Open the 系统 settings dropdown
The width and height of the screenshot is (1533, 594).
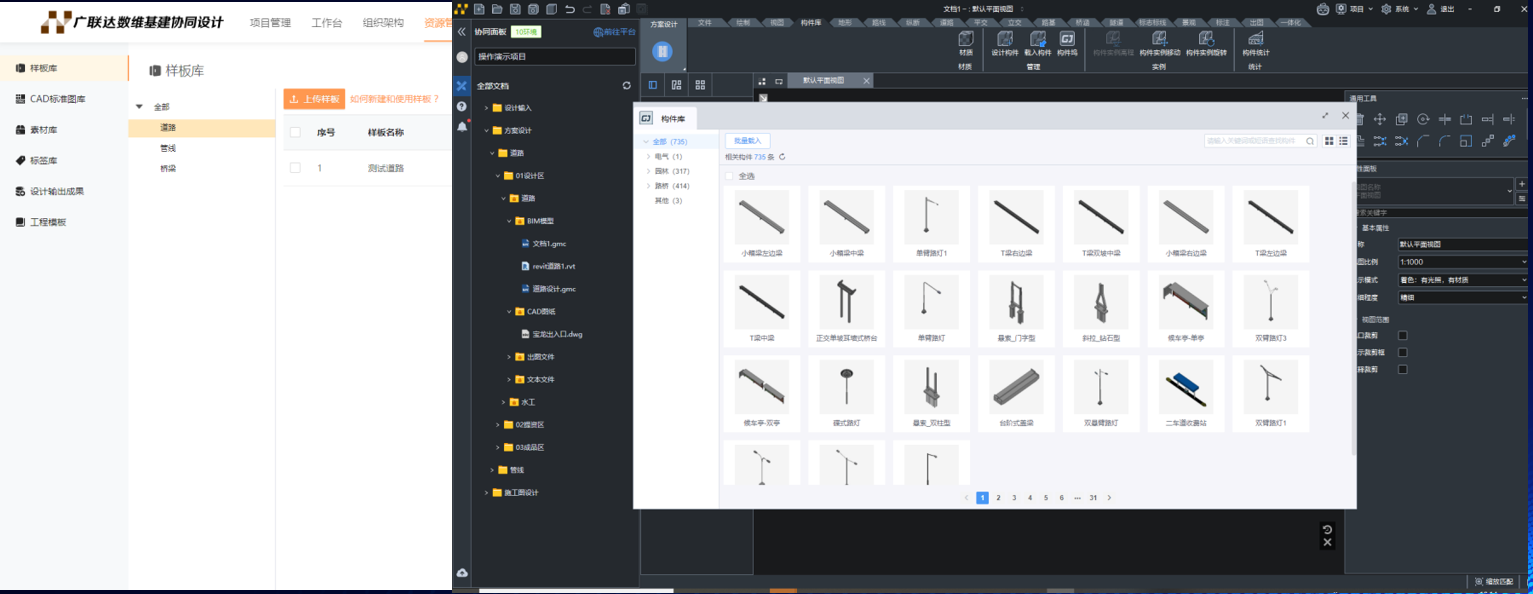click(1401, 9)
